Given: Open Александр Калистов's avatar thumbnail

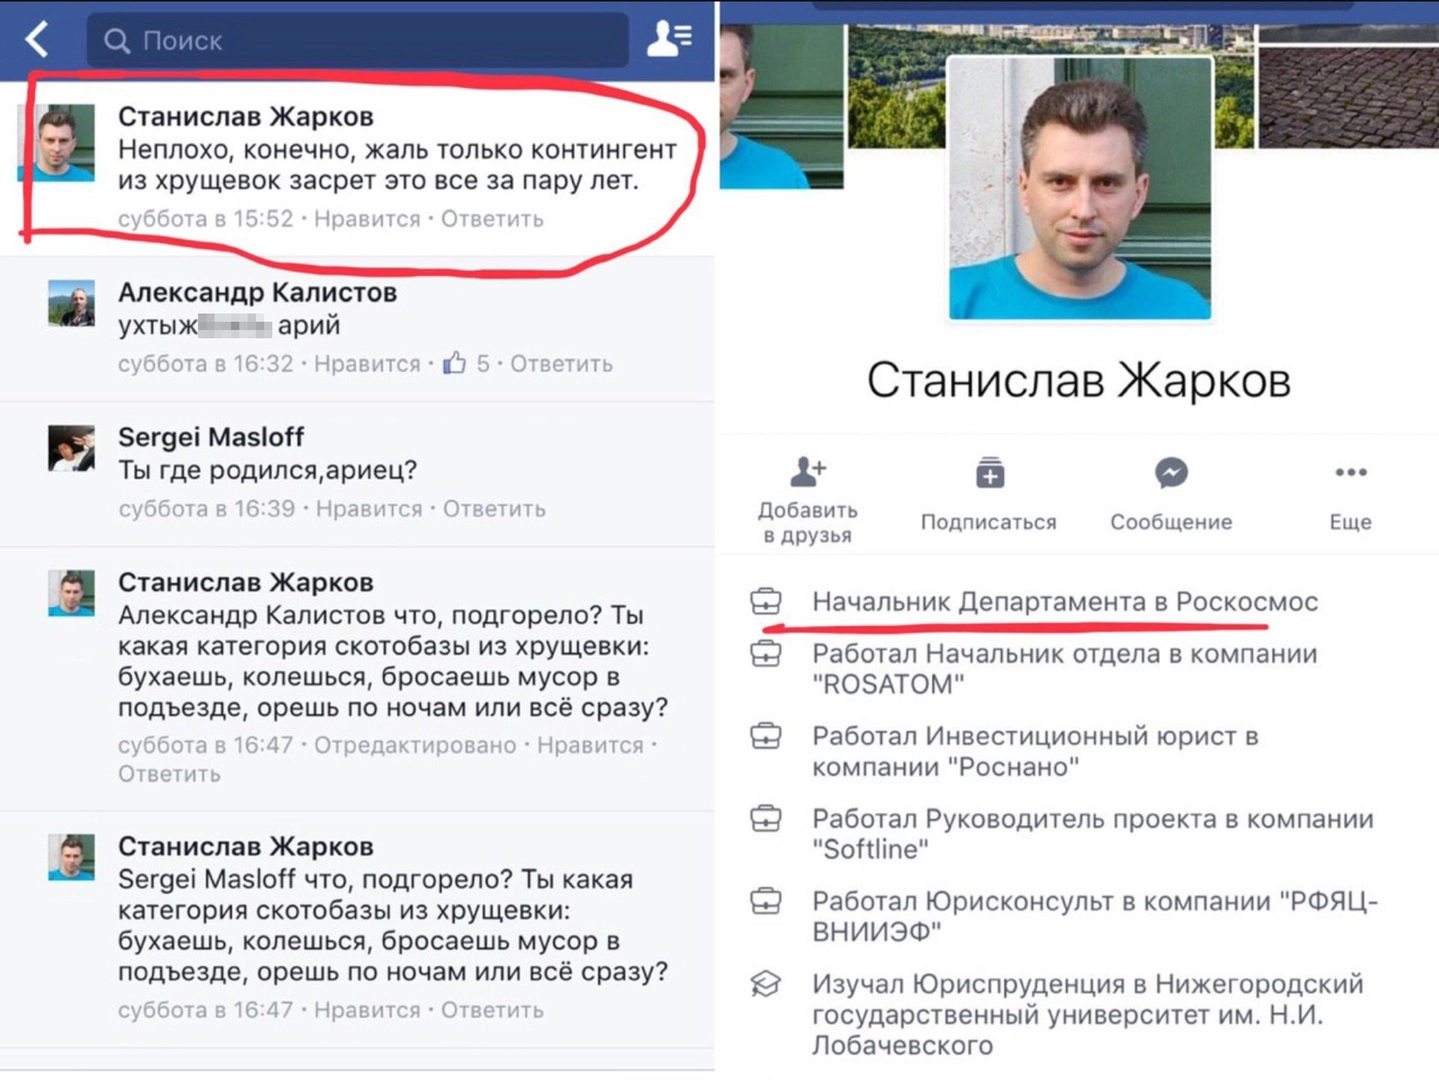Looking at the screenshot, I should click(x=71, y=303).
